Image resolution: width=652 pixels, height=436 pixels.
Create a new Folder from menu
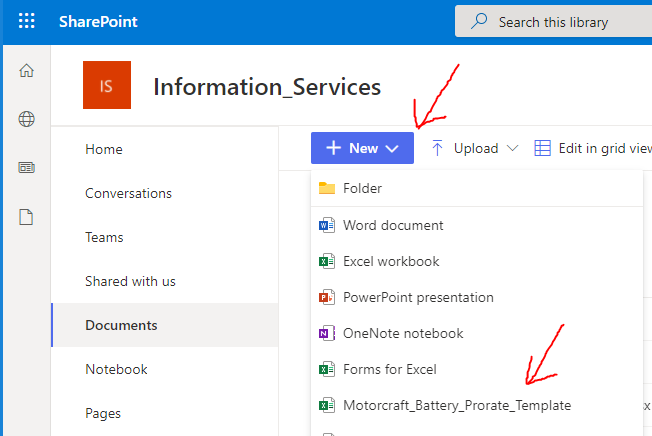coord(477,188)
